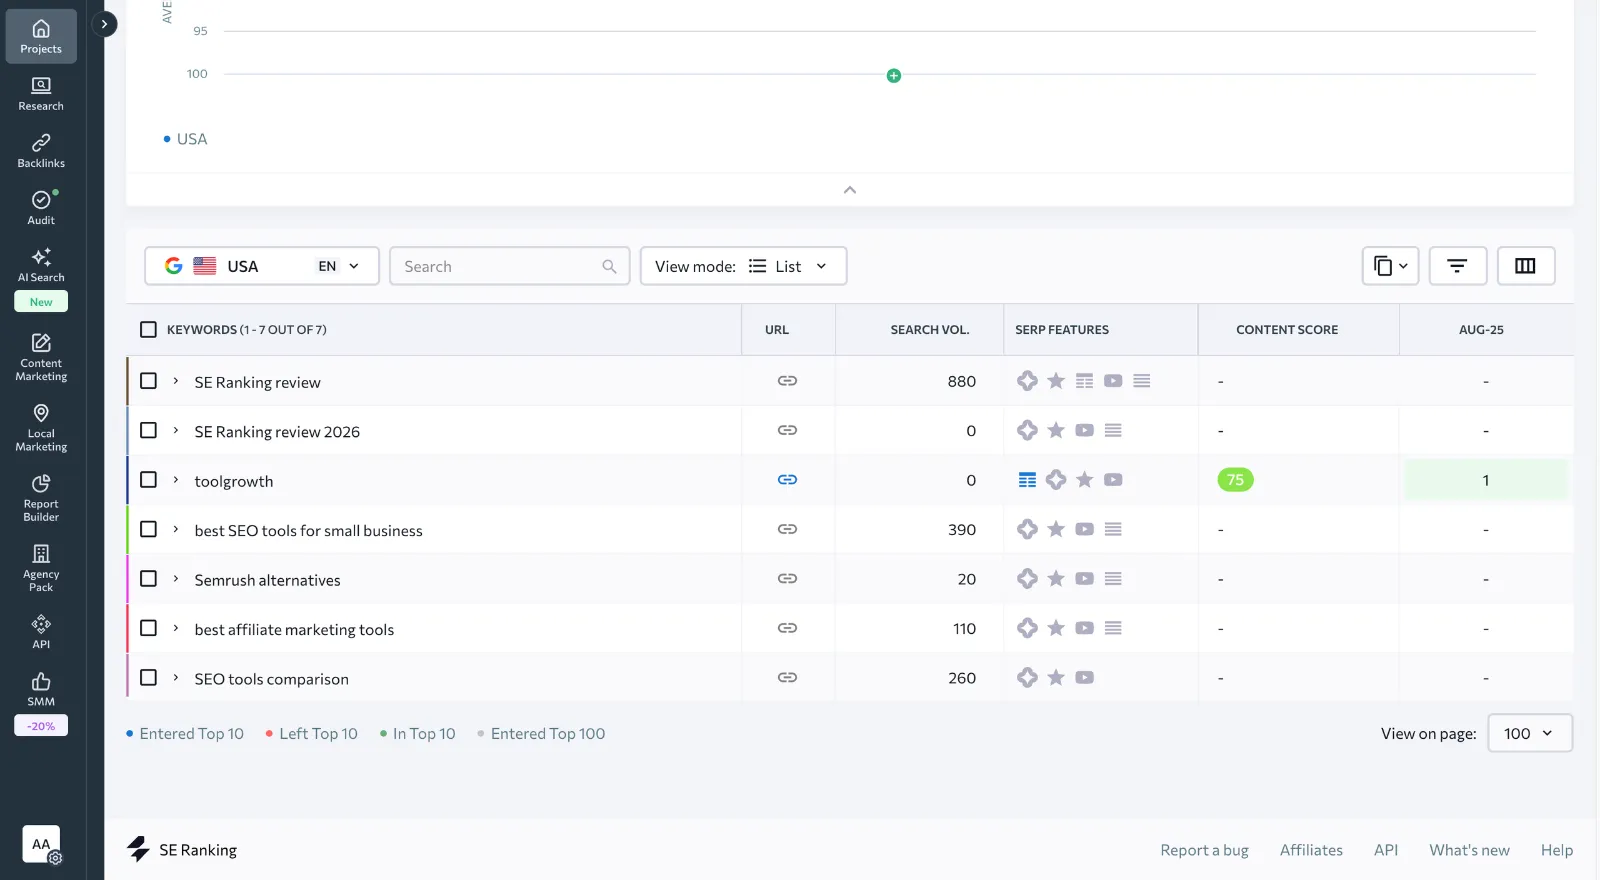Click the SERP FEATURES column header
Screen dimensions: 1600x880
click(1062, 330)
